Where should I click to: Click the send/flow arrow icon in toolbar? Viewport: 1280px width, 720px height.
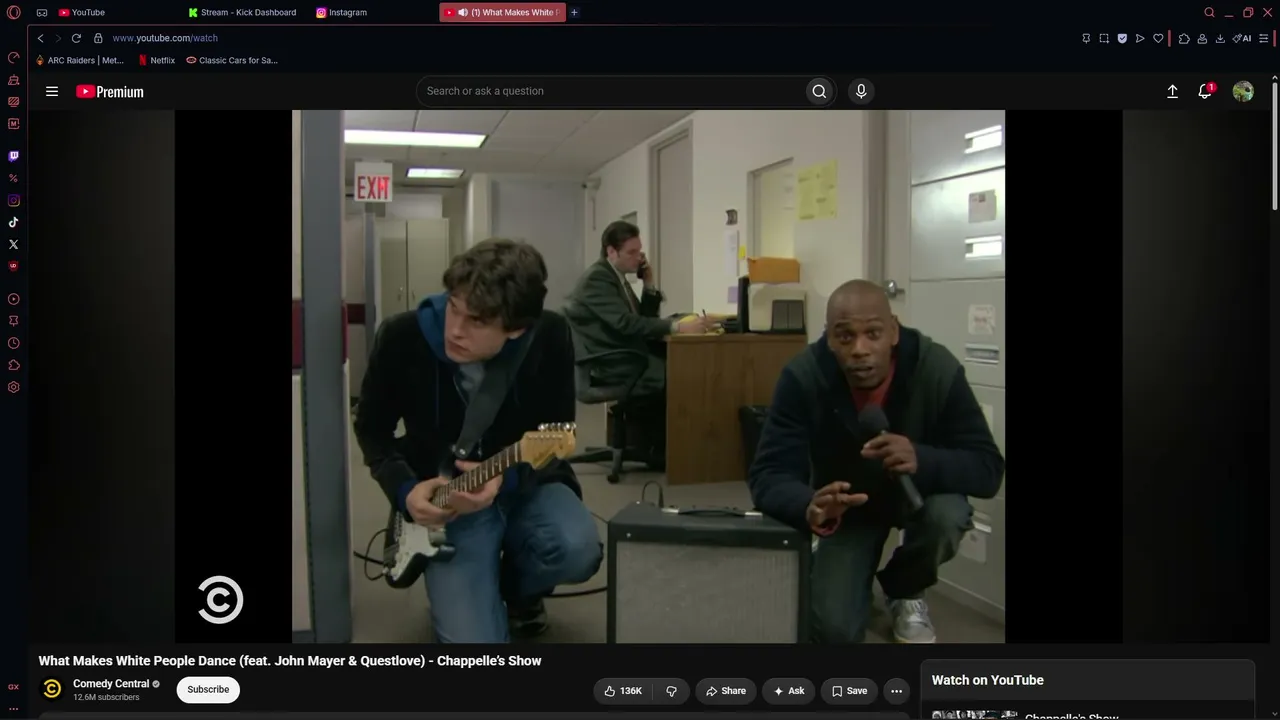(1140, 38)
